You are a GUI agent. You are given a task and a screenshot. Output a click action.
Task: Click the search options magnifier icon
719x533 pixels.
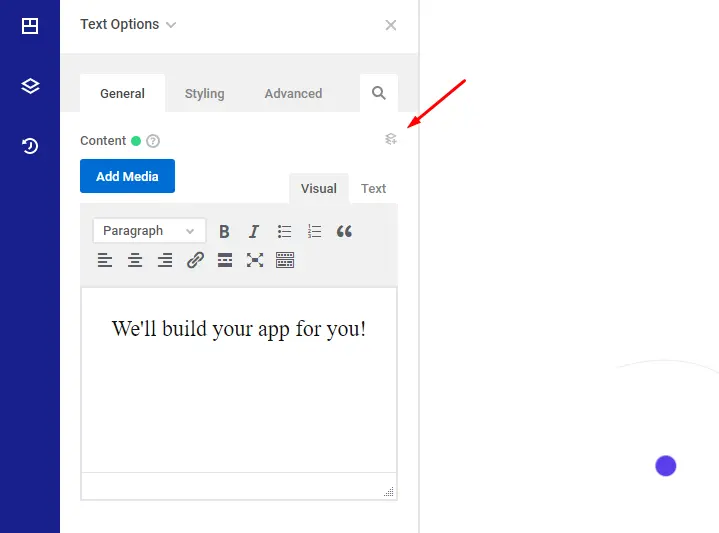tap(379, 93)
